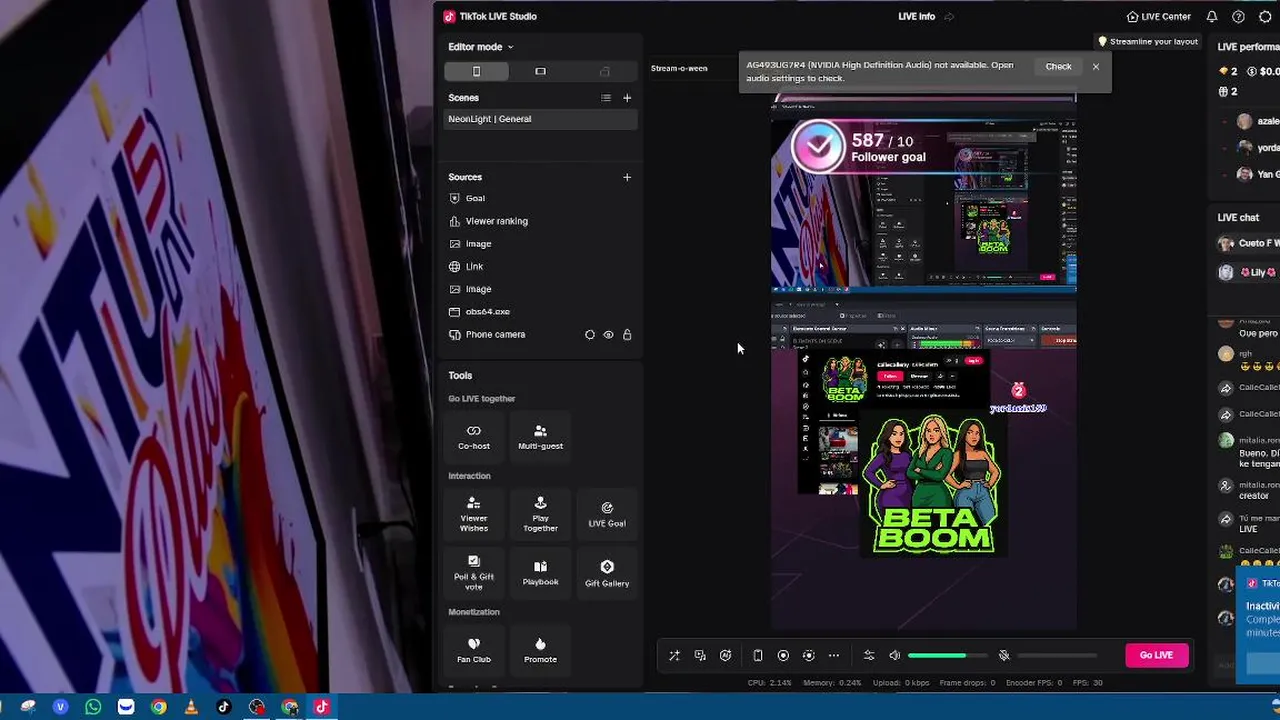This screenshot has height=720, width=1280.
Task: Open the LIVE Goal tool
Action: pos(607,514)
